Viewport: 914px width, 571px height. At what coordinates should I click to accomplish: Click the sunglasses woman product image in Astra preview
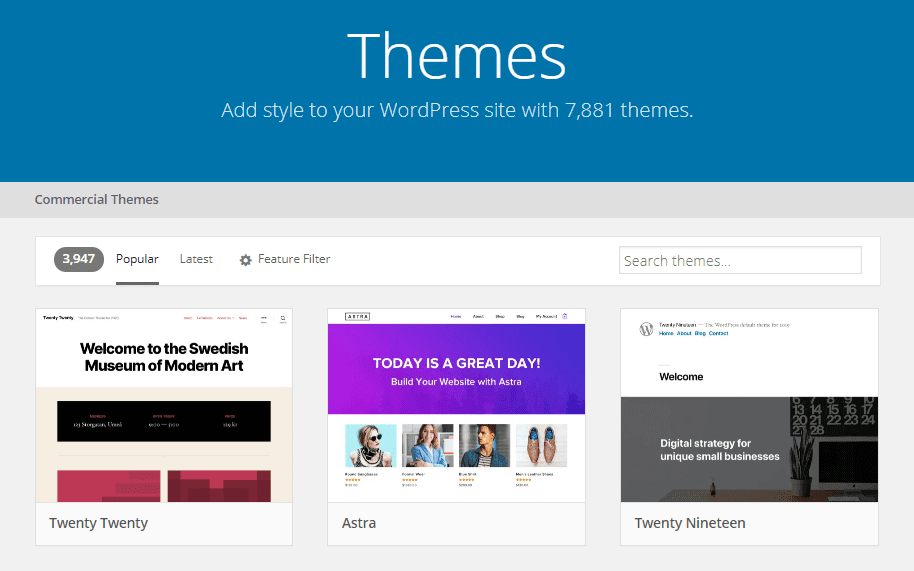click(x=370, y=446)
